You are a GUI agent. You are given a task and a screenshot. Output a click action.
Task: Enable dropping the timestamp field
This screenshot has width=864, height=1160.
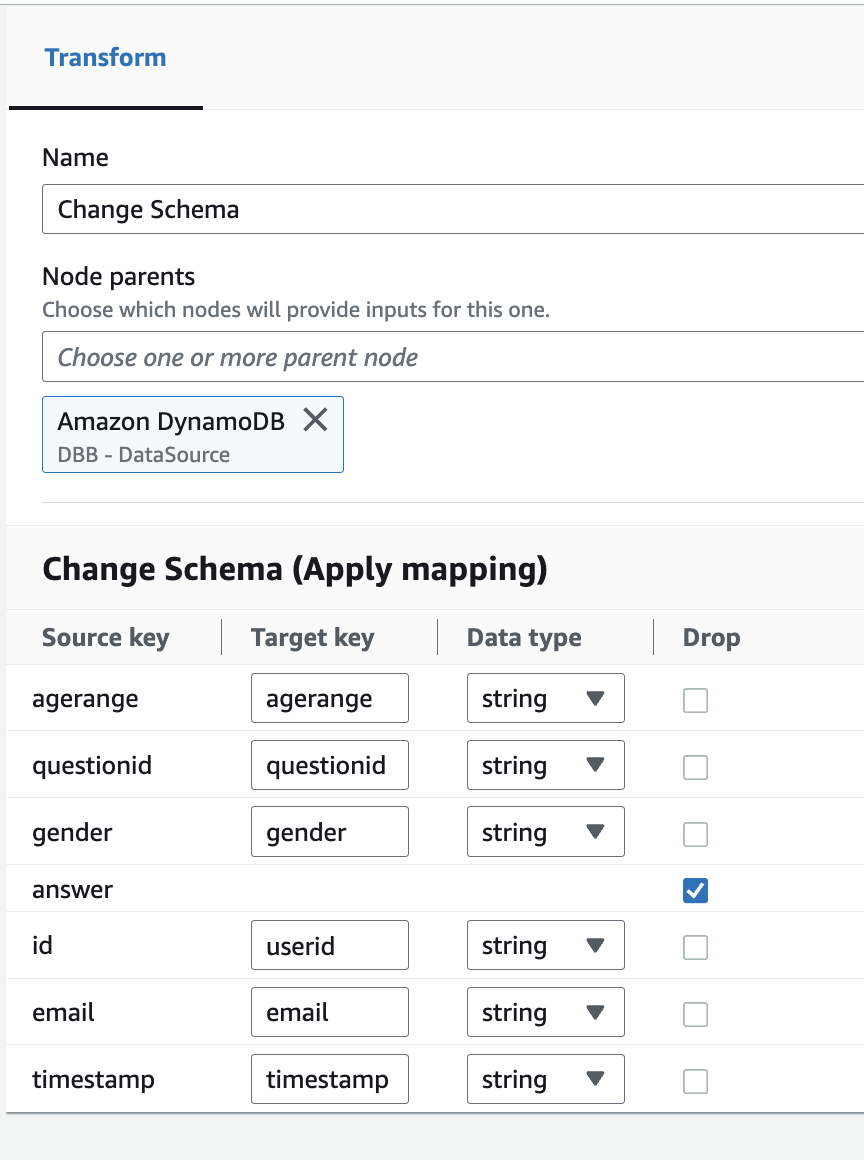coord(695,1081)
